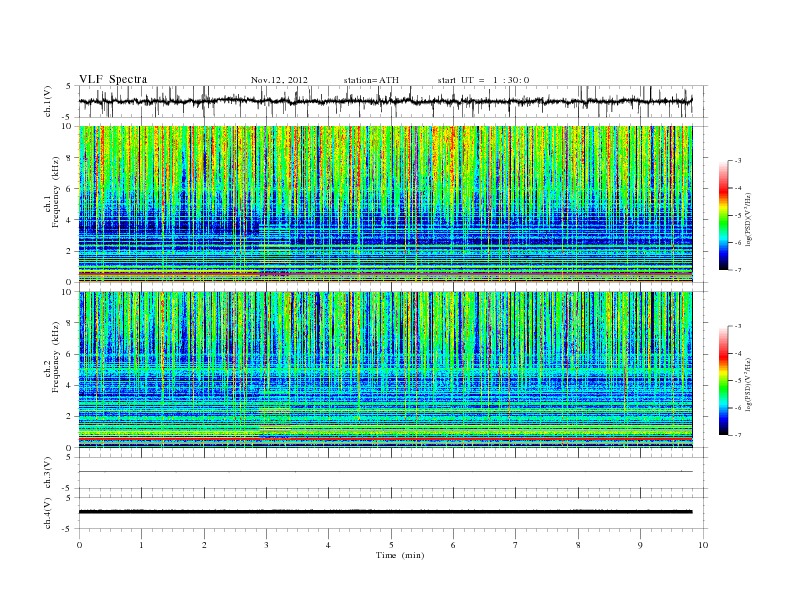Click the time axis tick label "2"
This screenshot has width=792, height=612.
(x=204, y=545)
